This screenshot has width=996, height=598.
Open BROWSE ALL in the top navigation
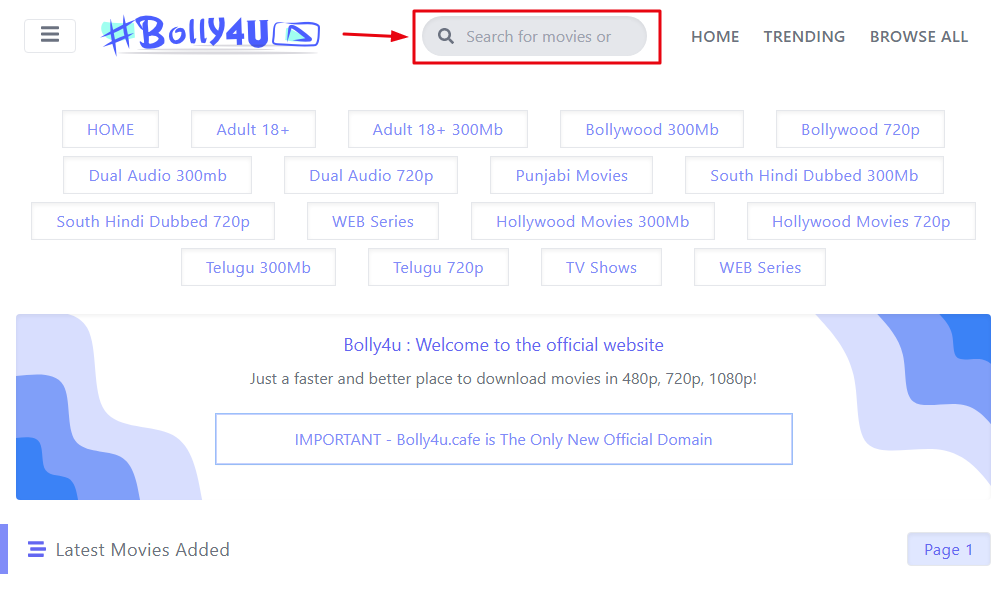pos(919,37)
